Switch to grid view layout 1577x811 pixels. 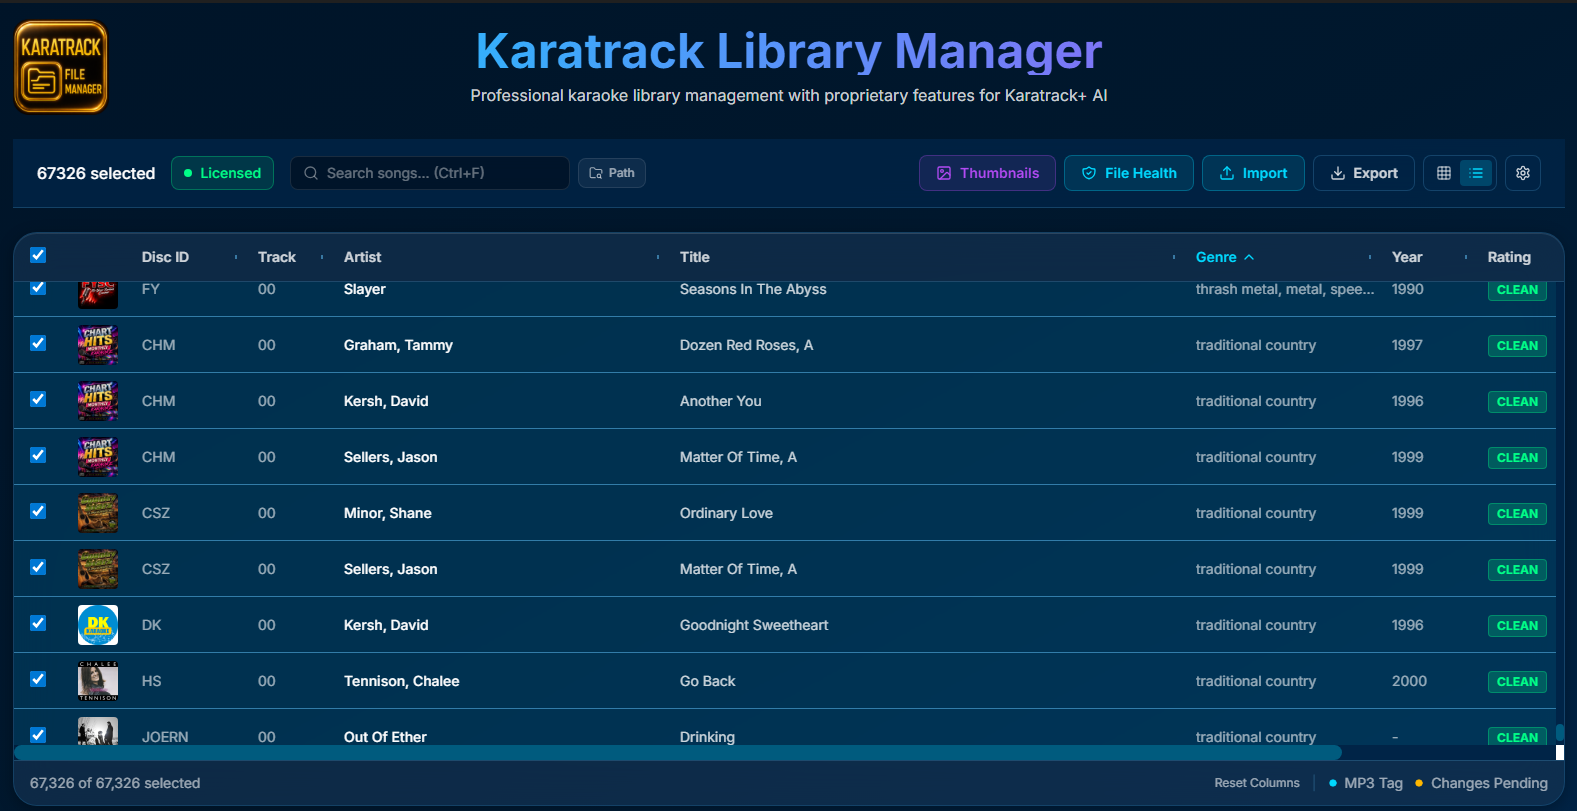[x=1444, y=173]
